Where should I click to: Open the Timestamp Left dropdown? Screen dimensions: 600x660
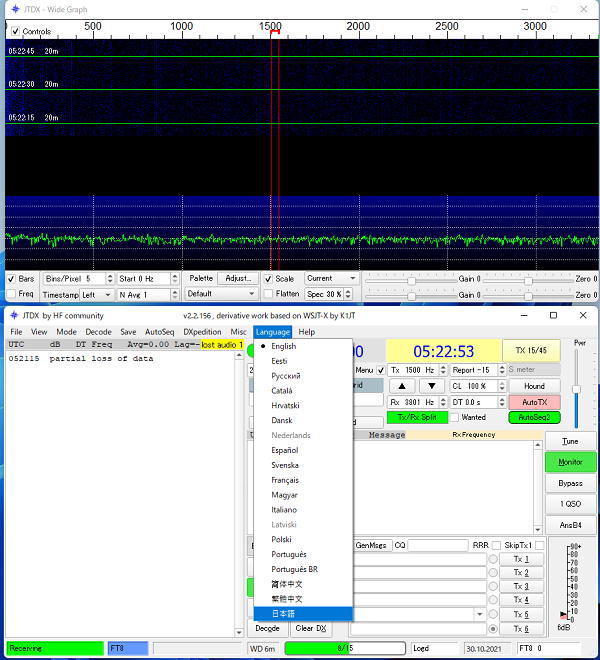96,295
